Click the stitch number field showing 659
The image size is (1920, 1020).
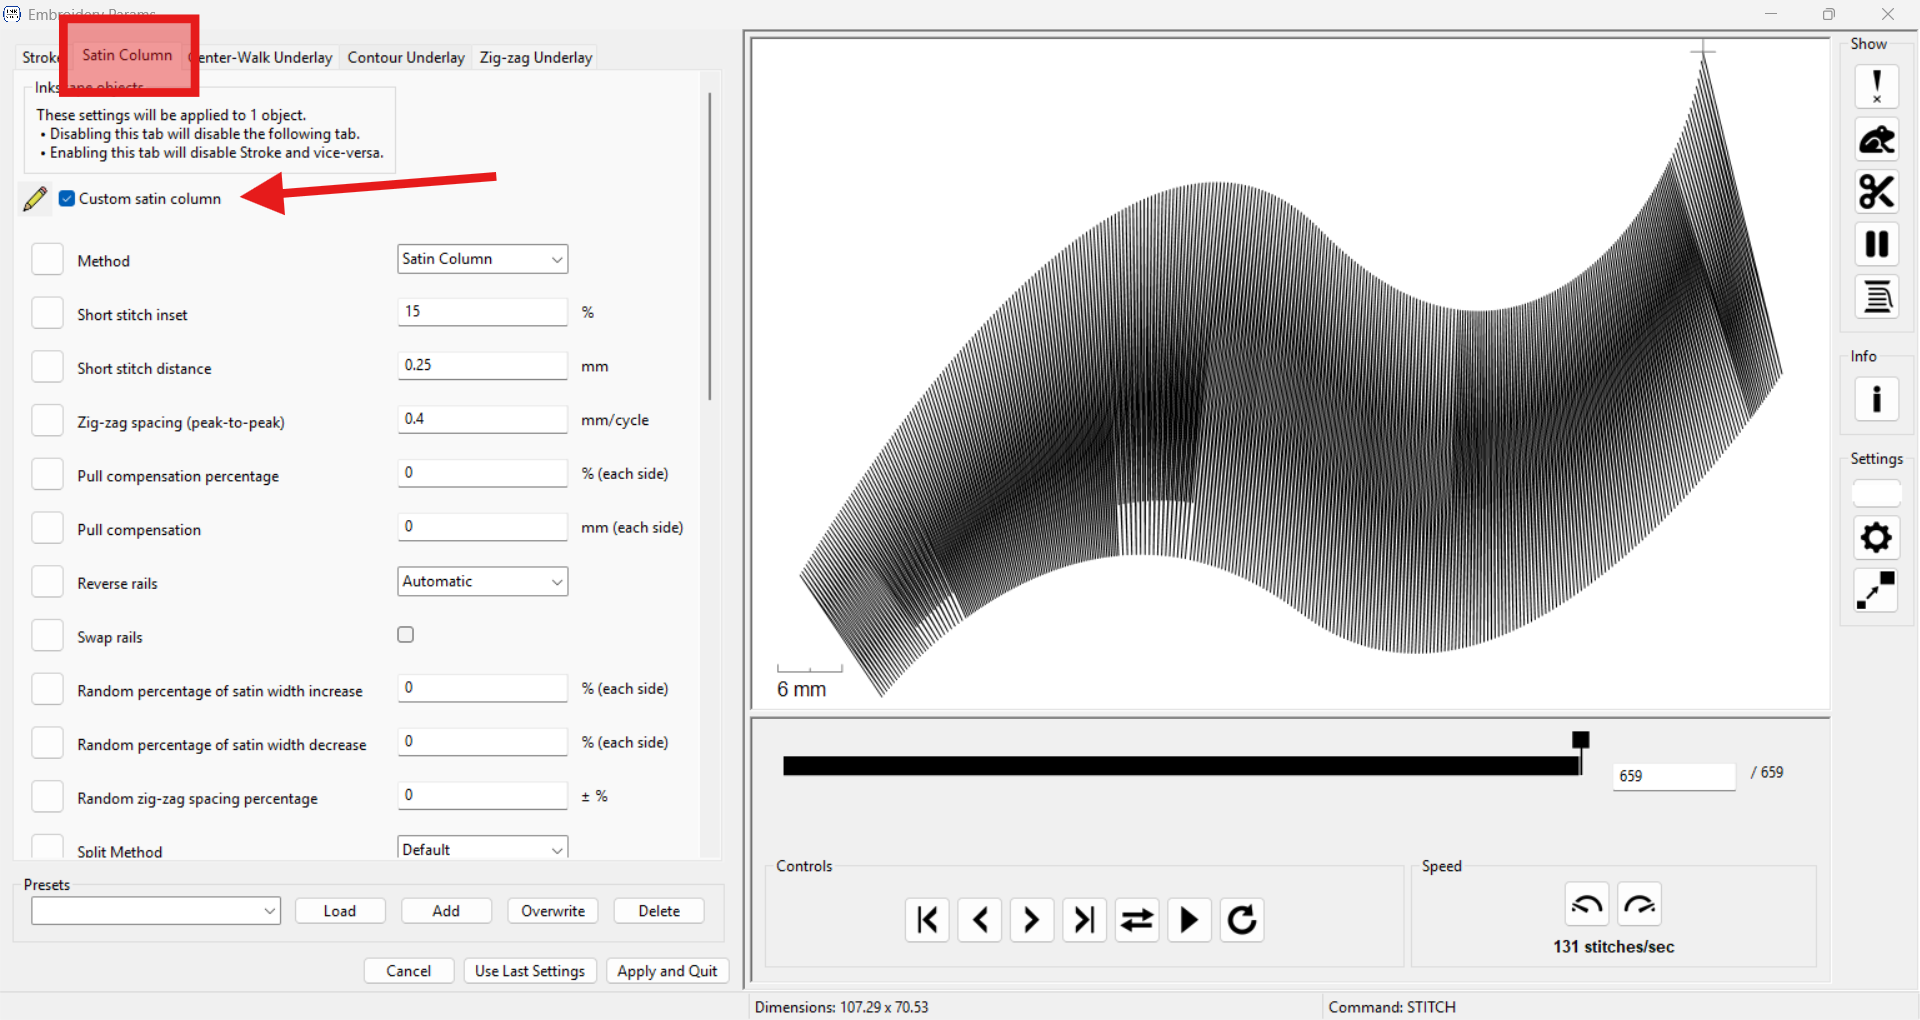point(1673,776)
